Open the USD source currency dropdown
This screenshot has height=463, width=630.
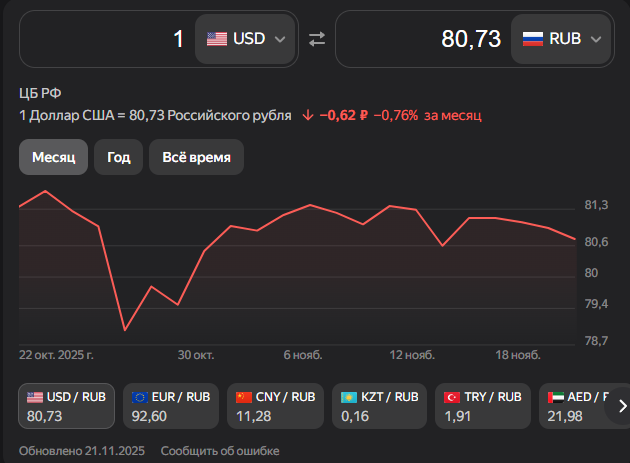pyautogui.click(x=246, y=39)
